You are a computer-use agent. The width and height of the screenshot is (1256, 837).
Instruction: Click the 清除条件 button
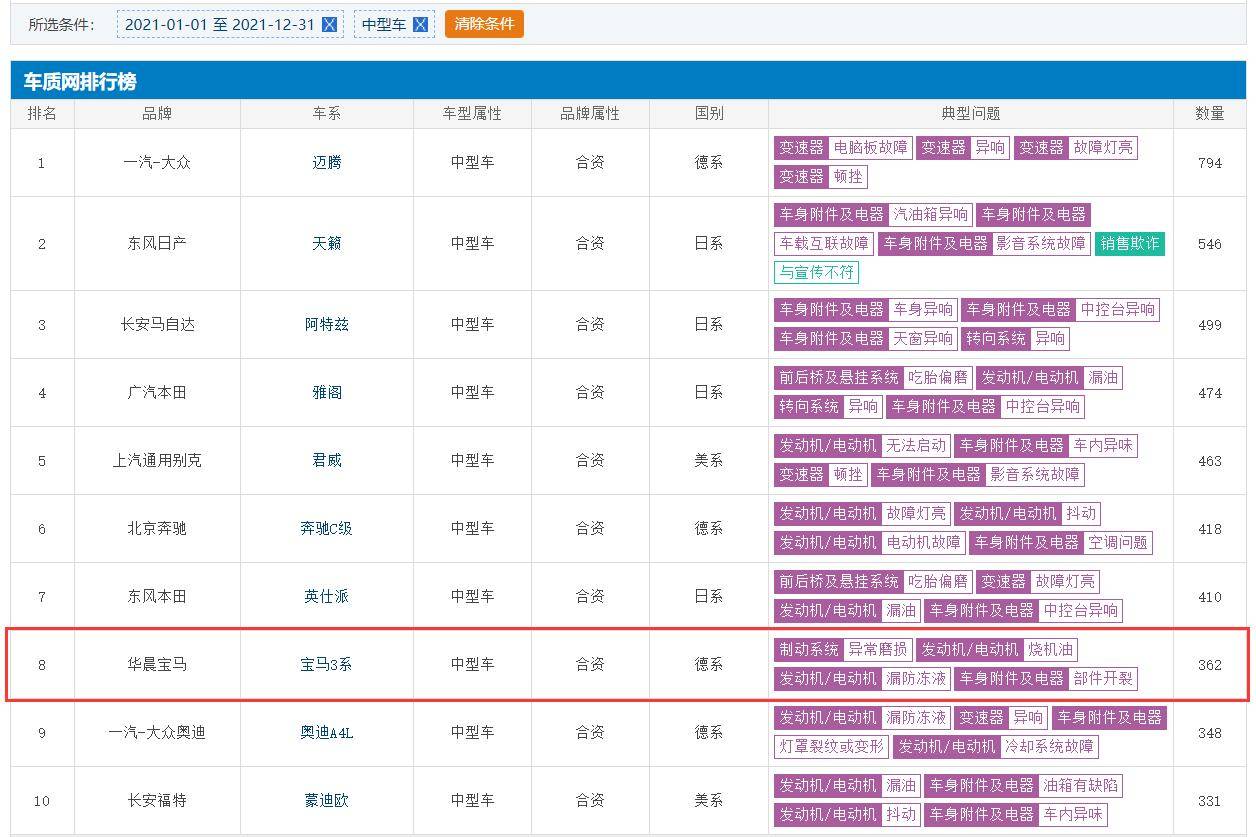(x=484, y=24)
